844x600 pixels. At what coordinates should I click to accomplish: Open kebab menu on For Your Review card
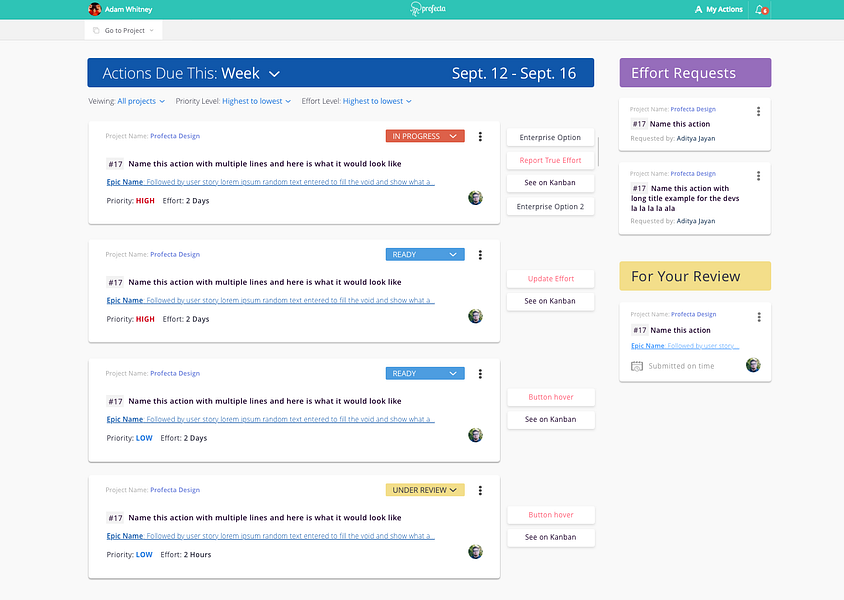click(759, 317)
